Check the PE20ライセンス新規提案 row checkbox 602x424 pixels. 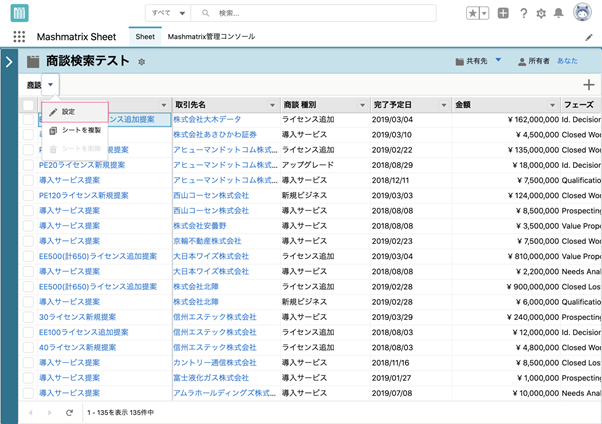(28, 165)
